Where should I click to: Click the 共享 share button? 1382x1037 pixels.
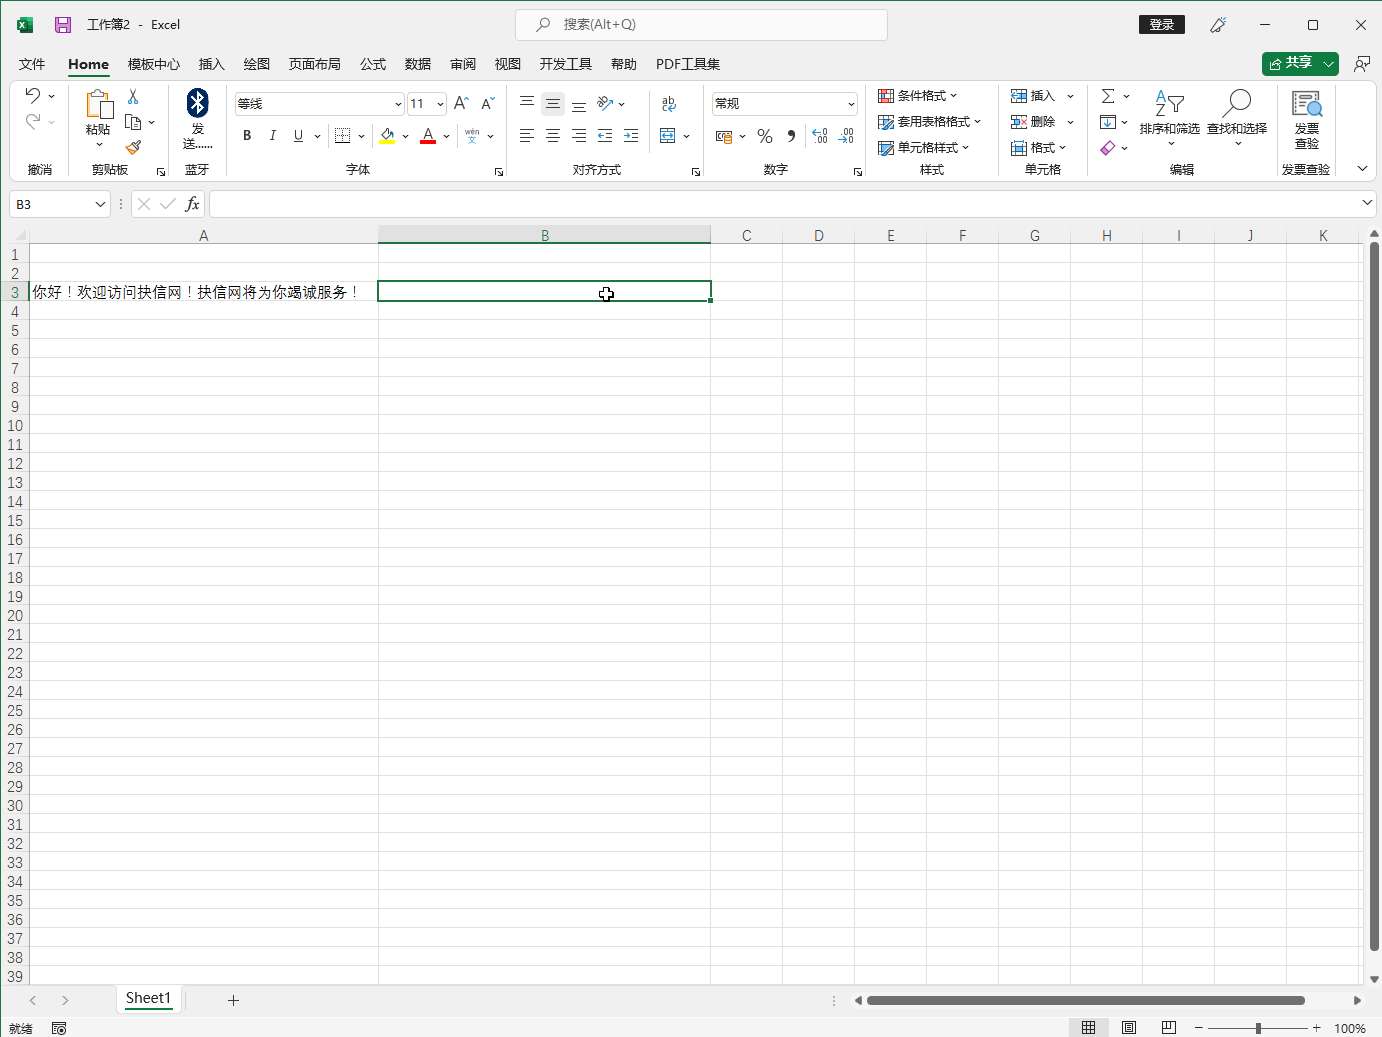1290,63
